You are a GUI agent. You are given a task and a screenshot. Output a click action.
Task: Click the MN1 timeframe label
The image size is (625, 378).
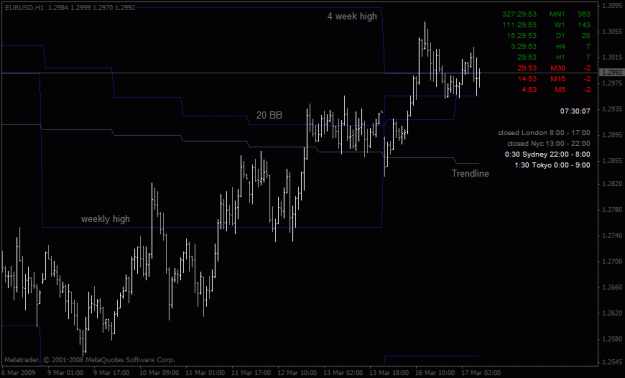click(x=557, y=14)
